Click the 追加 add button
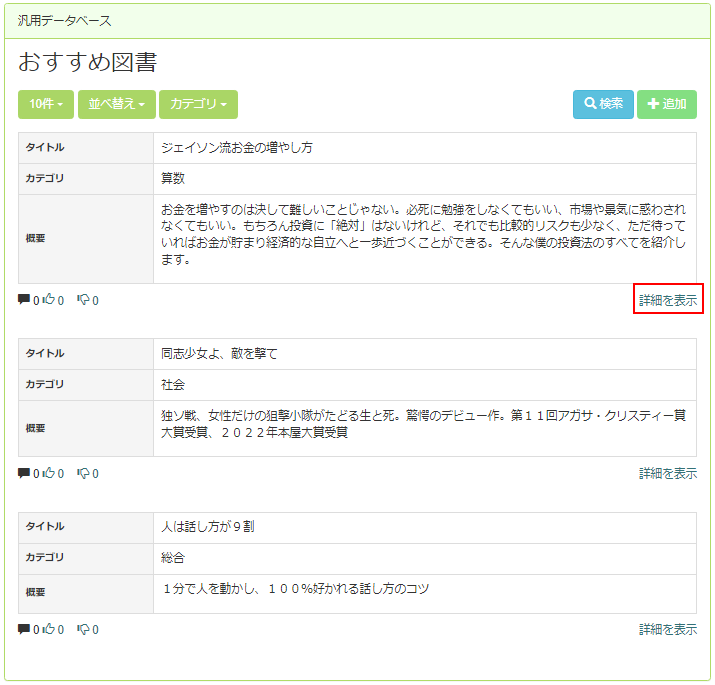 667,104
